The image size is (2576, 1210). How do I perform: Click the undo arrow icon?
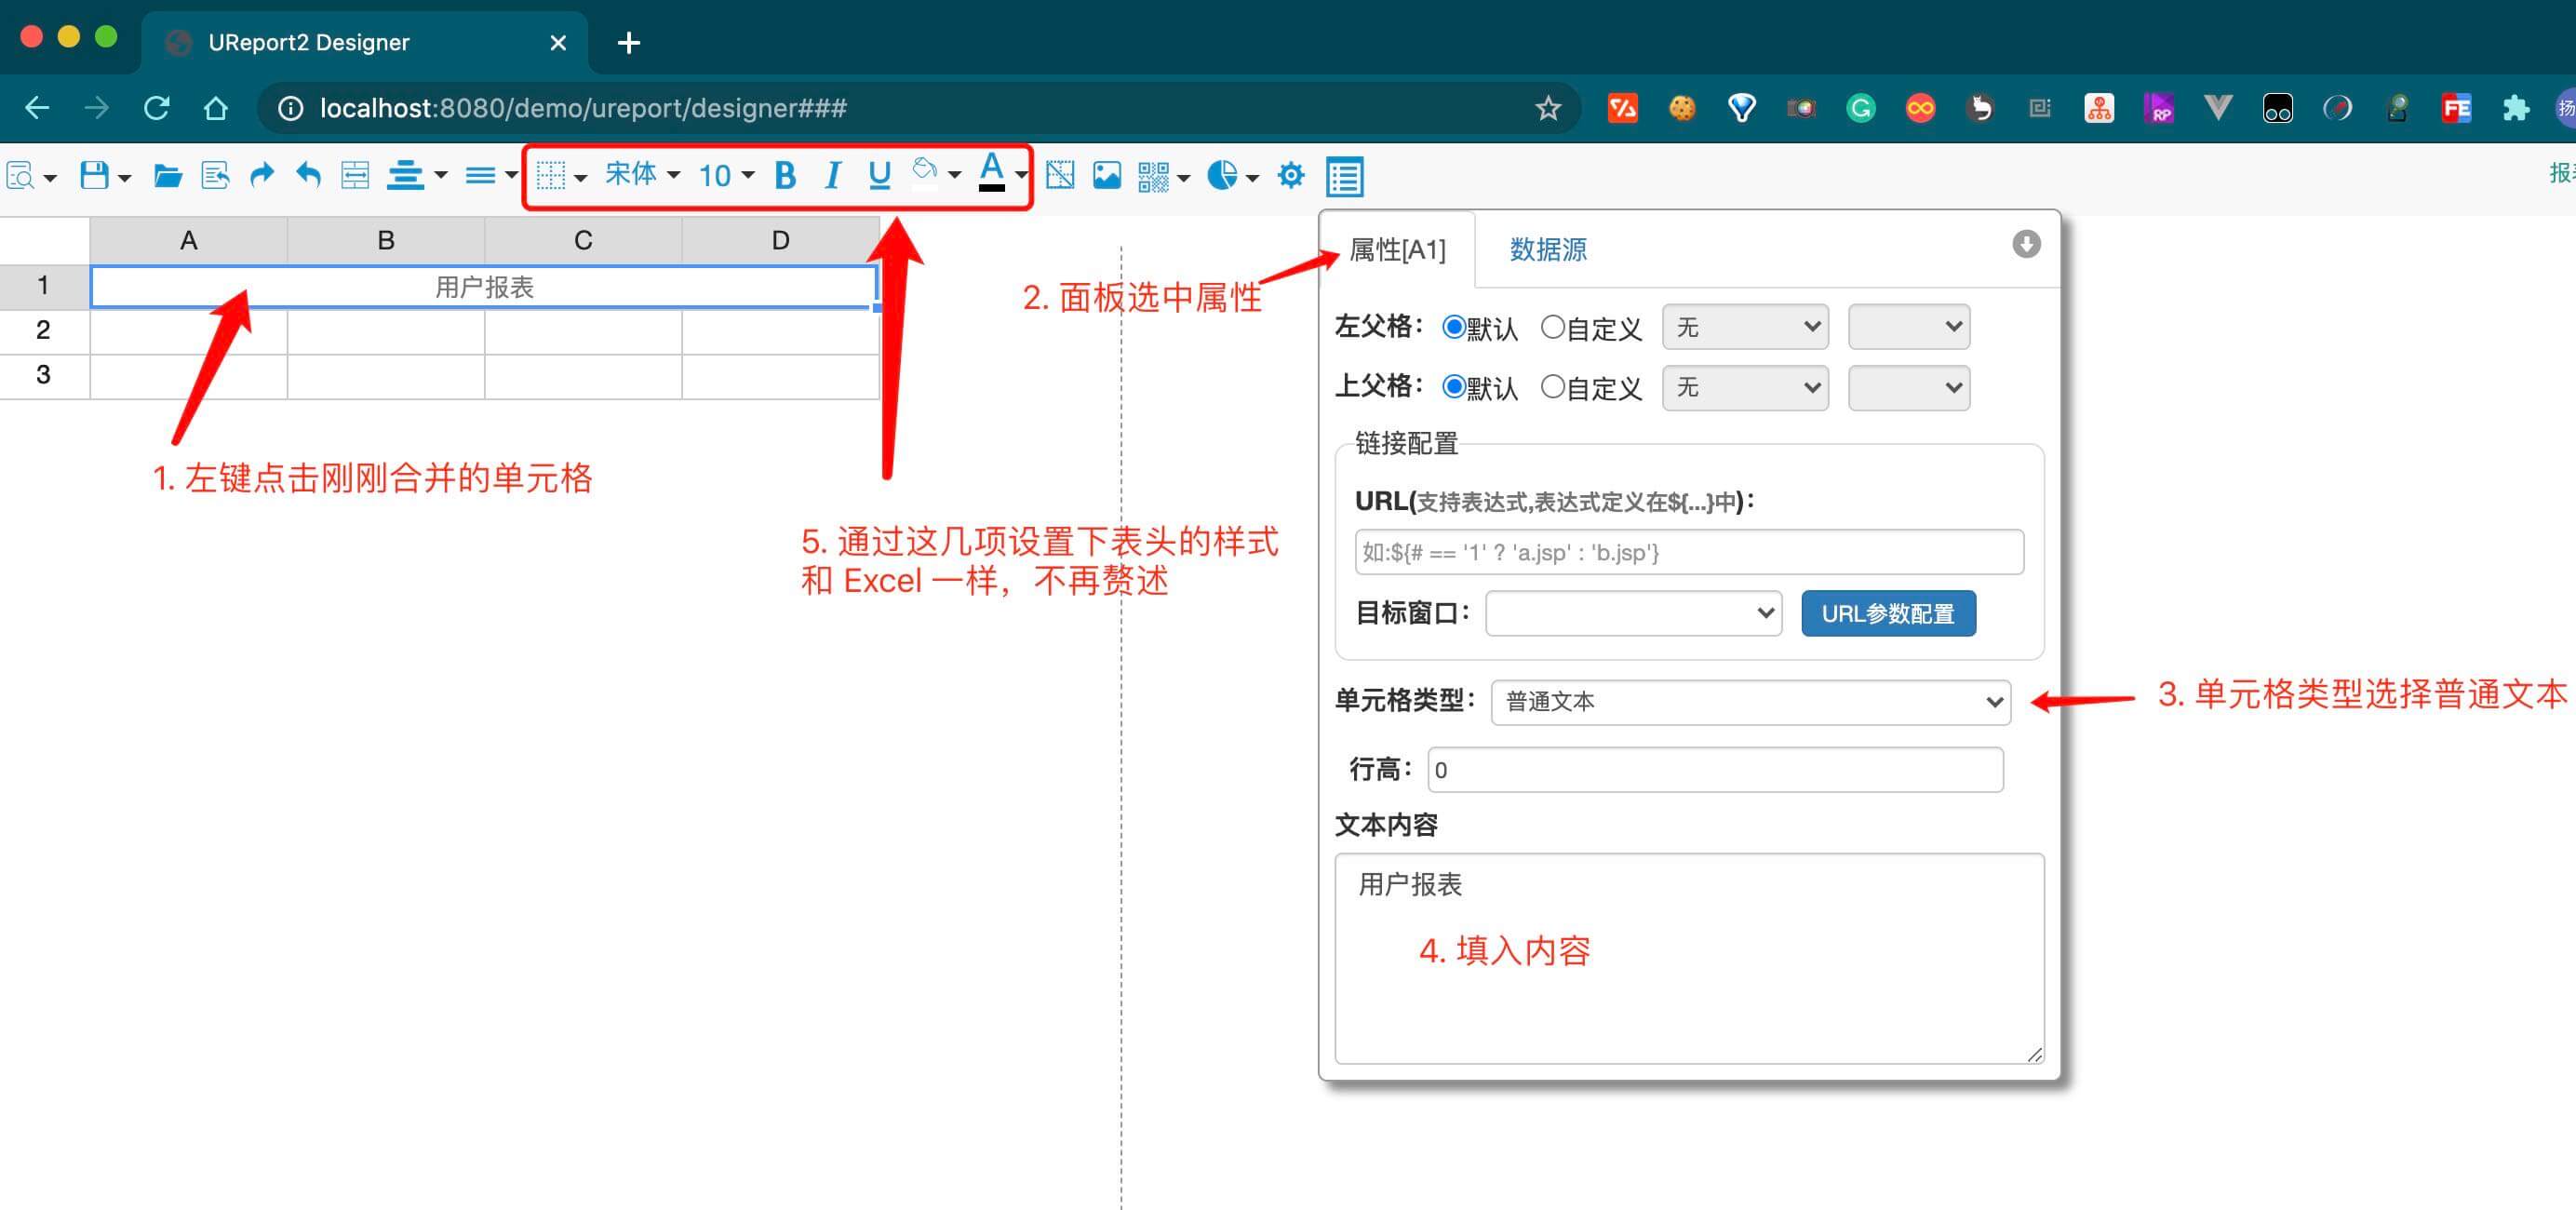tap(308, 176)
